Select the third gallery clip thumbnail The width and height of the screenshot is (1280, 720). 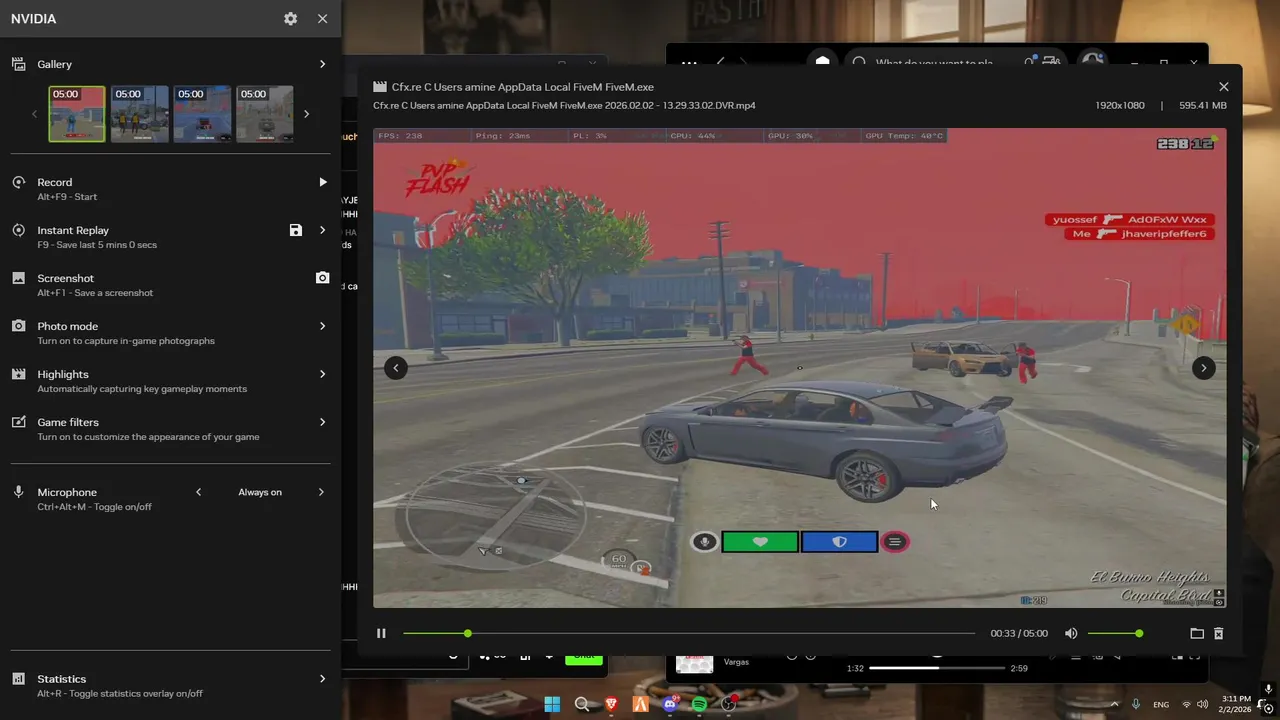[202, 114]
